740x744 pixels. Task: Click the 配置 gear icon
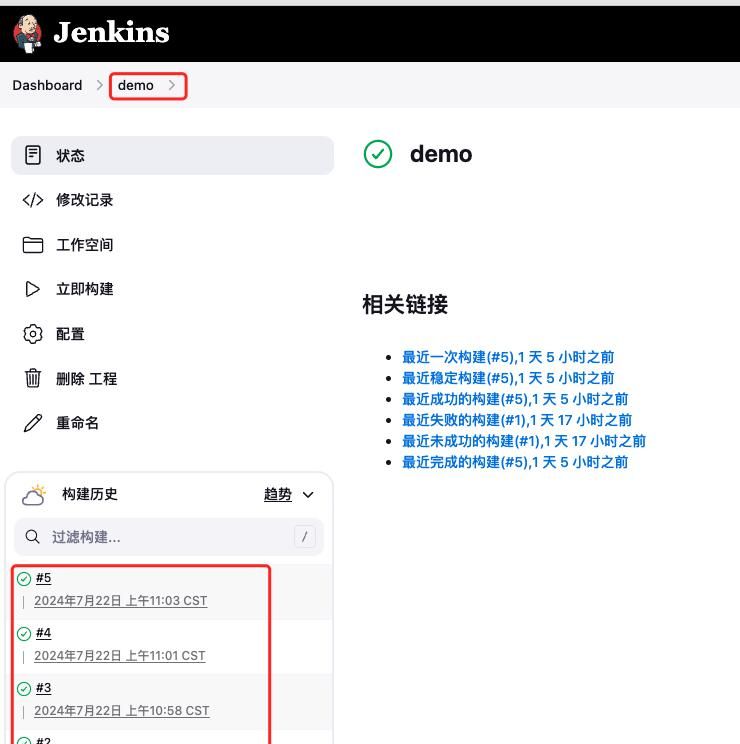(x=33, y=334)
